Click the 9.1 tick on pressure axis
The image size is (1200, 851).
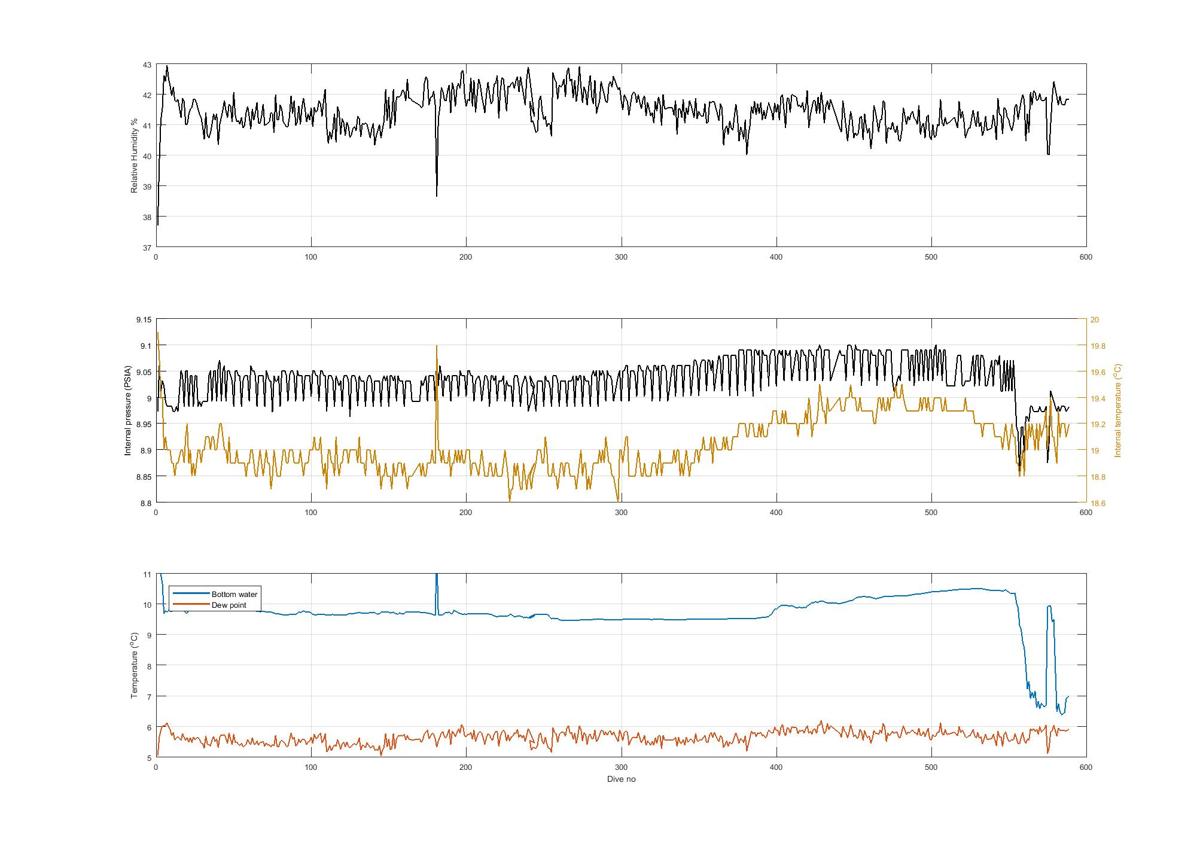coord(147,346)
